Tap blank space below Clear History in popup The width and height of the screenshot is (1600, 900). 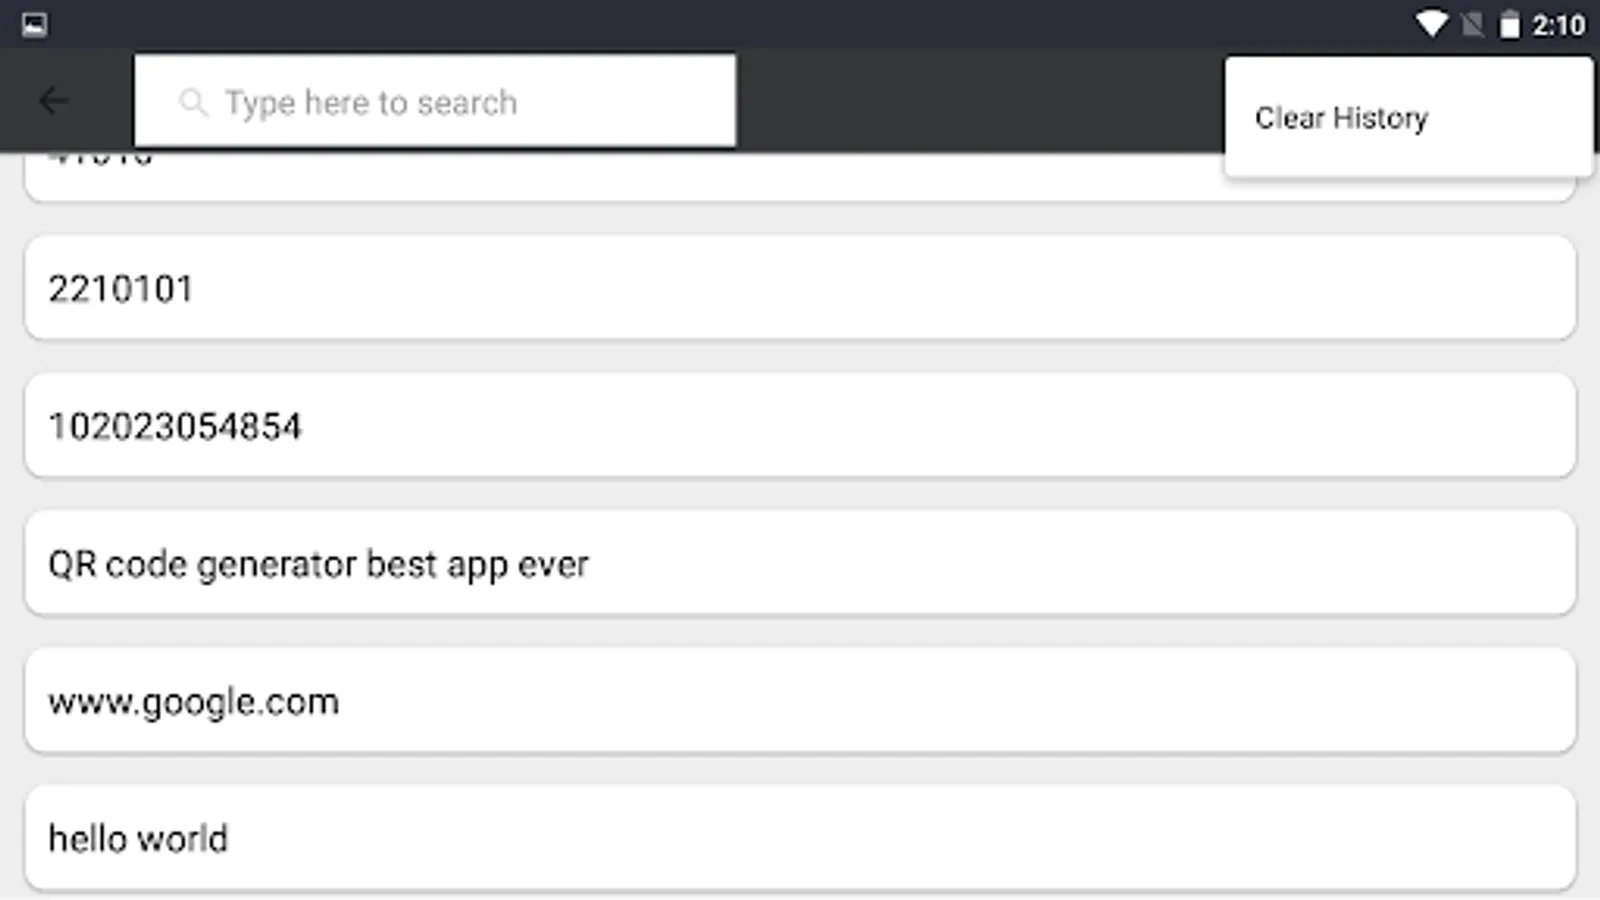point(1408,160)
